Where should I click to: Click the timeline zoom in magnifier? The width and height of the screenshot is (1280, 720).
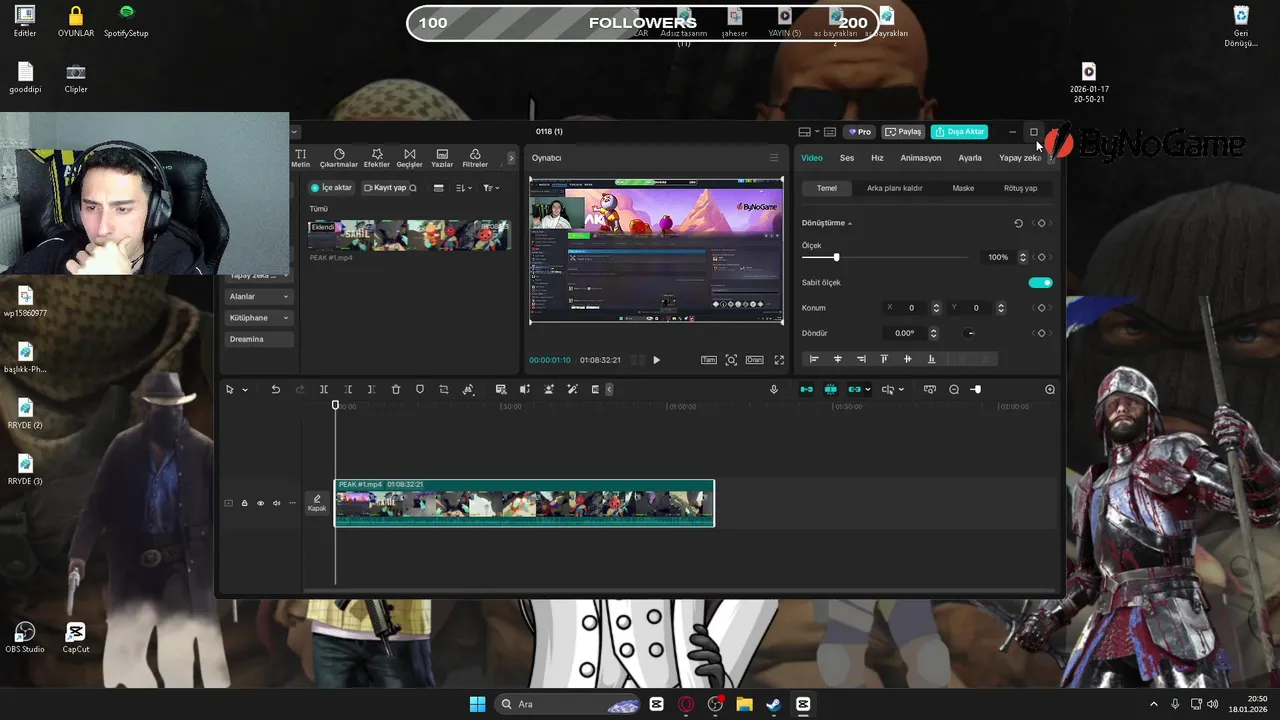tap(1050, 389)
